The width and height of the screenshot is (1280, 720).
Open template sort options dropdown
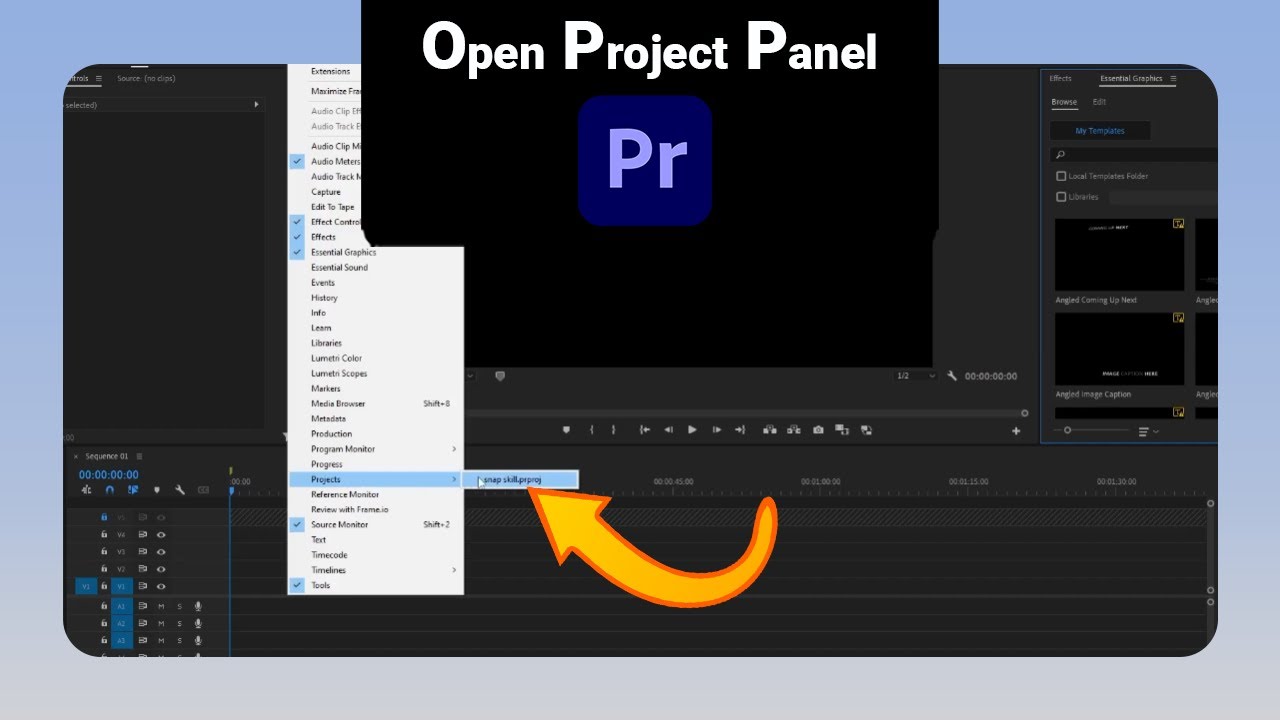point(1148,431)
